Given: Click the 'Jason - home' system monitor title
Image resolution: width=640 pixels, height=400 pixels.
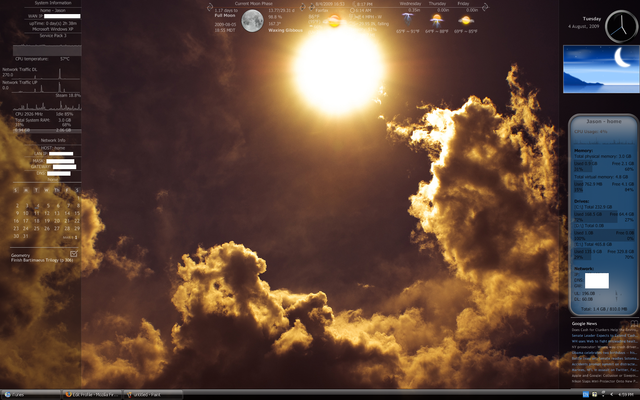Looking at the screenshot, I should click(x=604, y=121).
